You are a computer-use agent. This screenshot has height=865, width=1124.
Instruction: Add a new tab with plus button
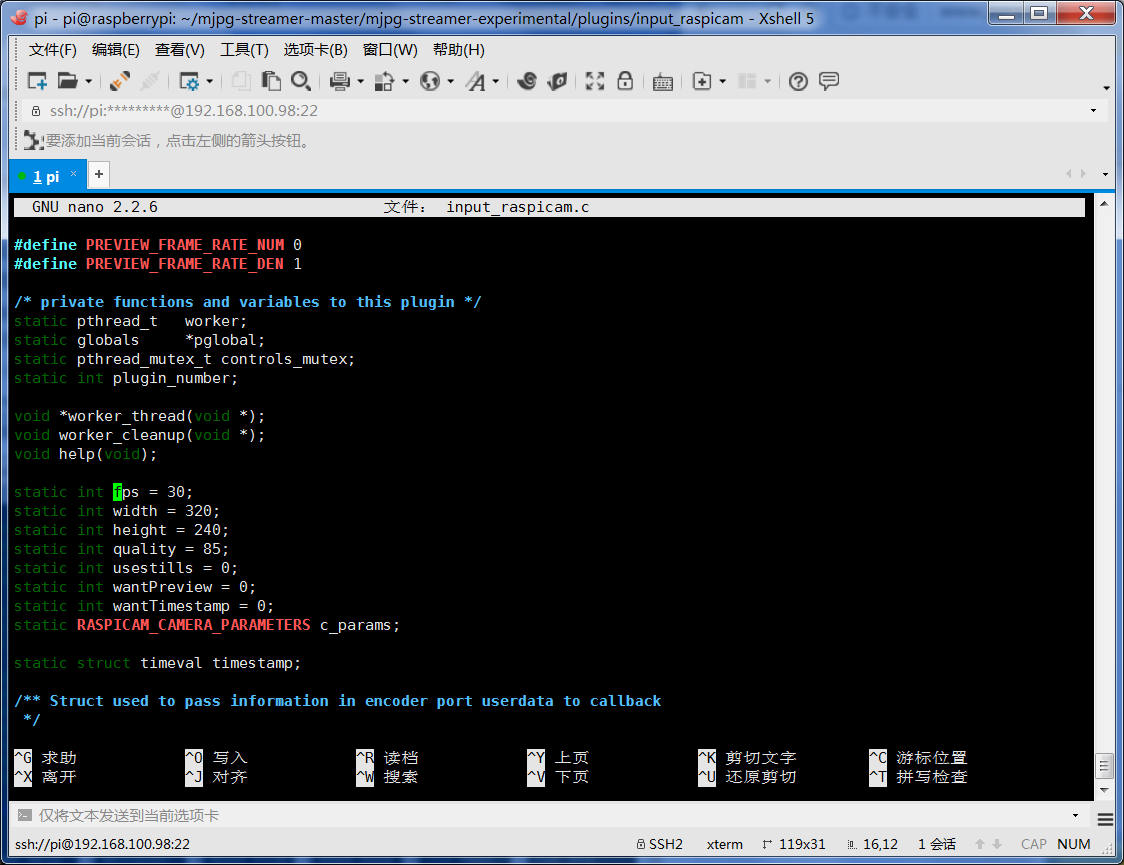coord(99,174)
